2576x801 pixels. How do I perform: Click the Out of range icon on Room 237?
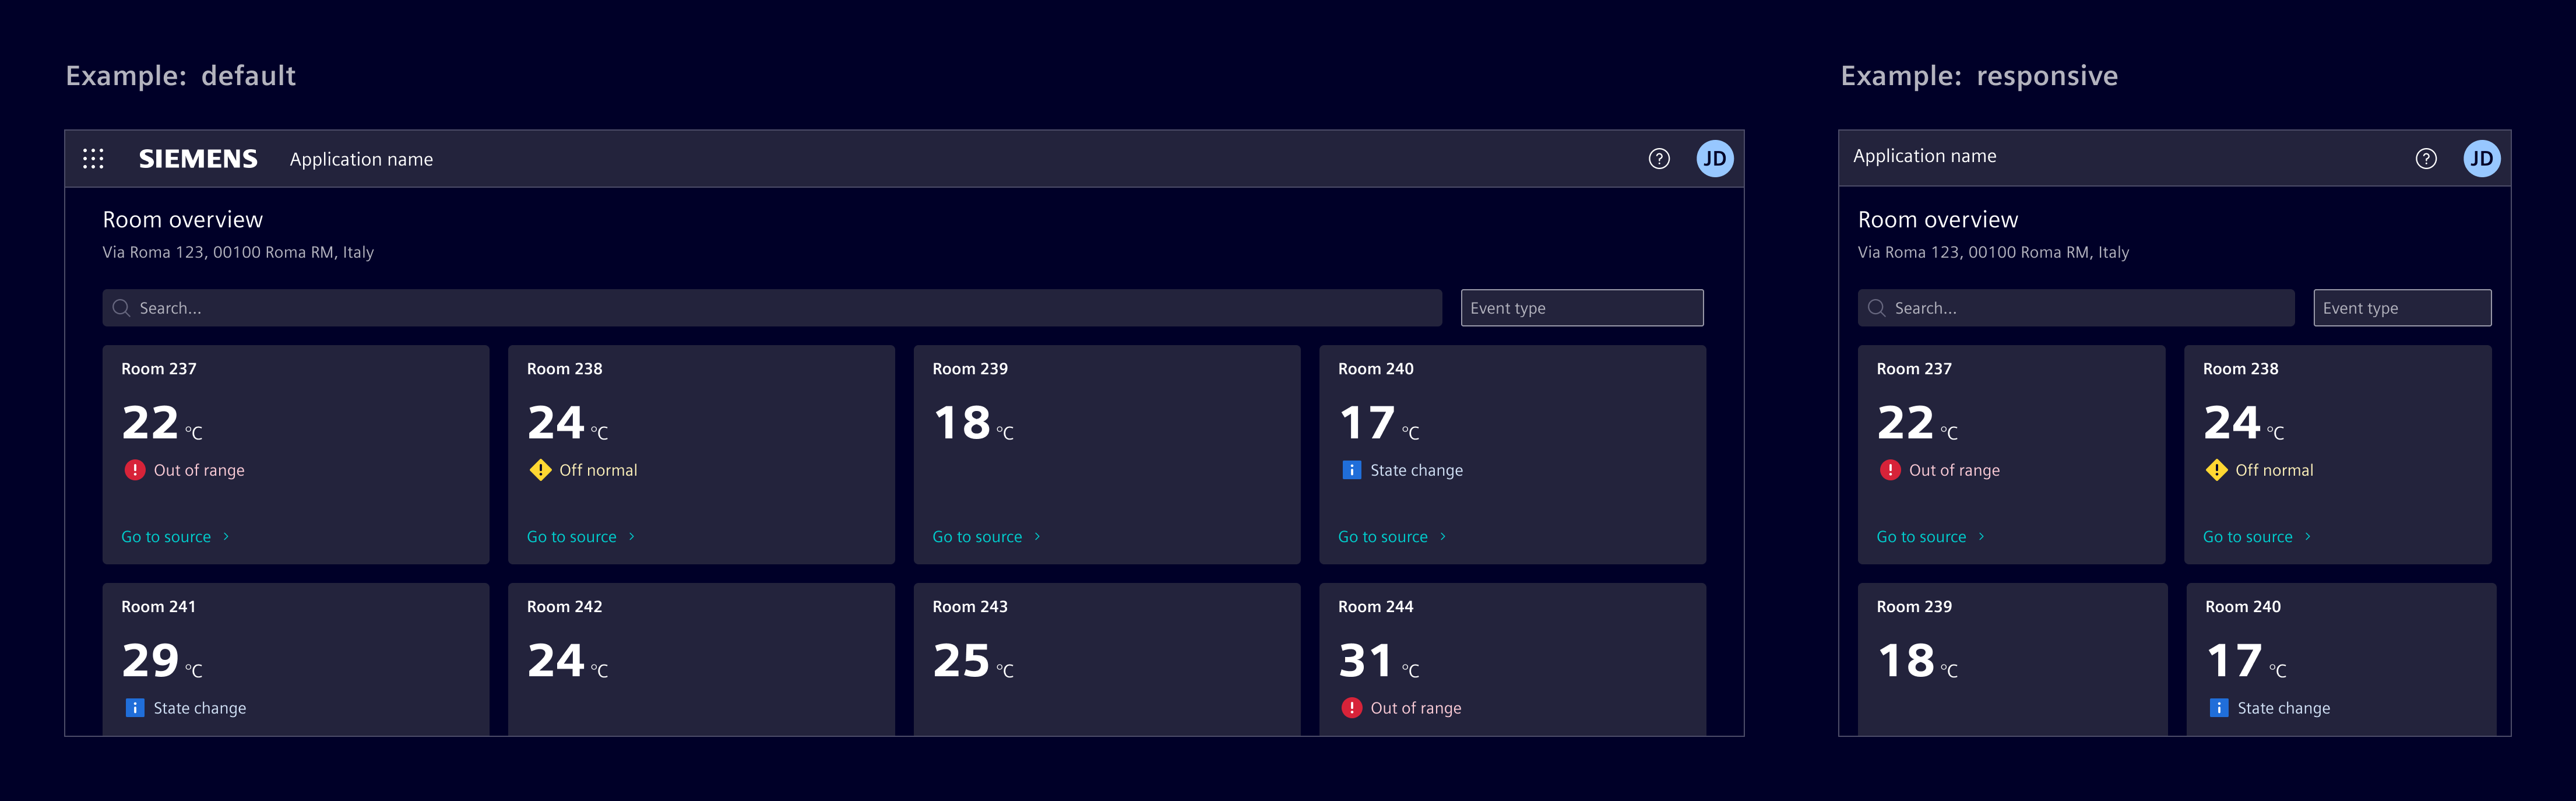coord(134,469)
